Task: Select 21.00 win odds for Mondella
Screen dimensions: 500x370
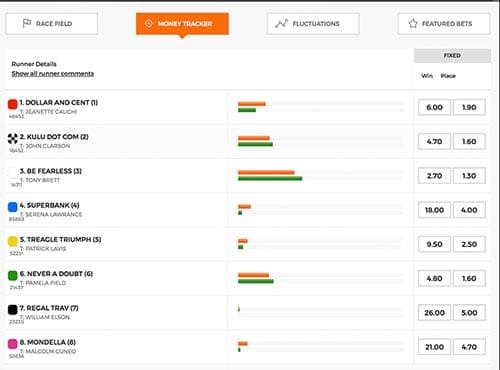Action: tap(434, 347)
